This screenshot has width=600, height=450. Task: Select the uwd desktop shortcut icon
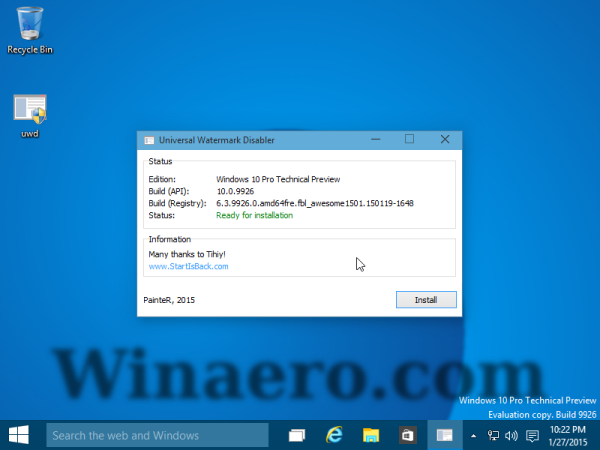pos(30,116)
